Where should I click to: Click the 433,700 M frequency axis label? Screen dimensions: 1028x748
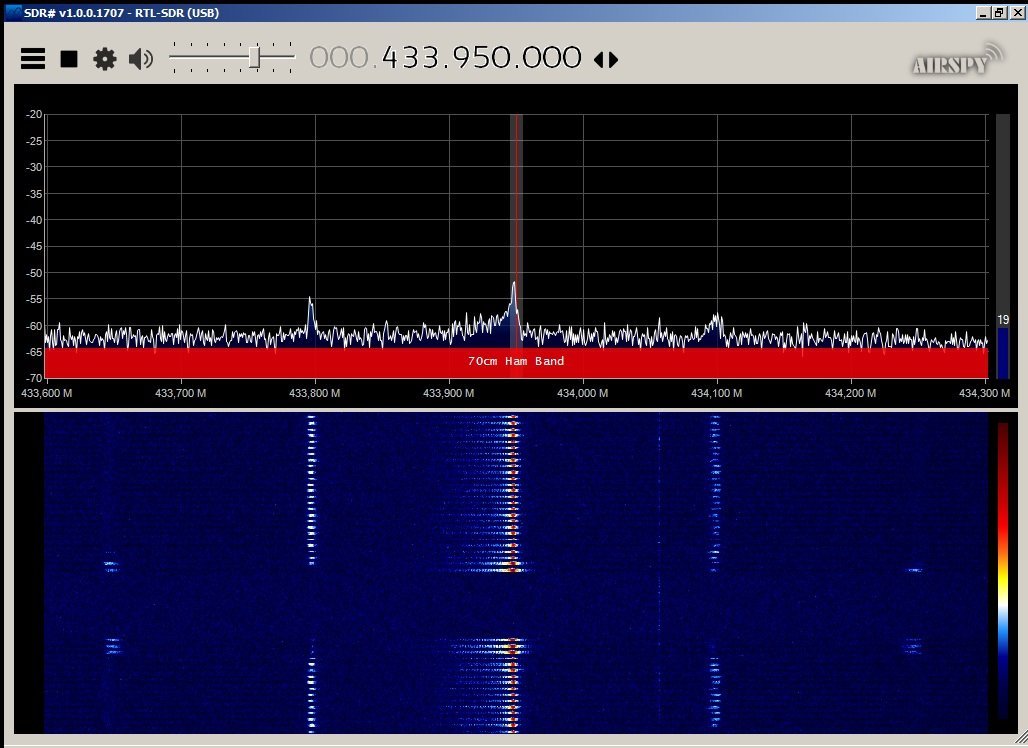click(x=180, y=393)
